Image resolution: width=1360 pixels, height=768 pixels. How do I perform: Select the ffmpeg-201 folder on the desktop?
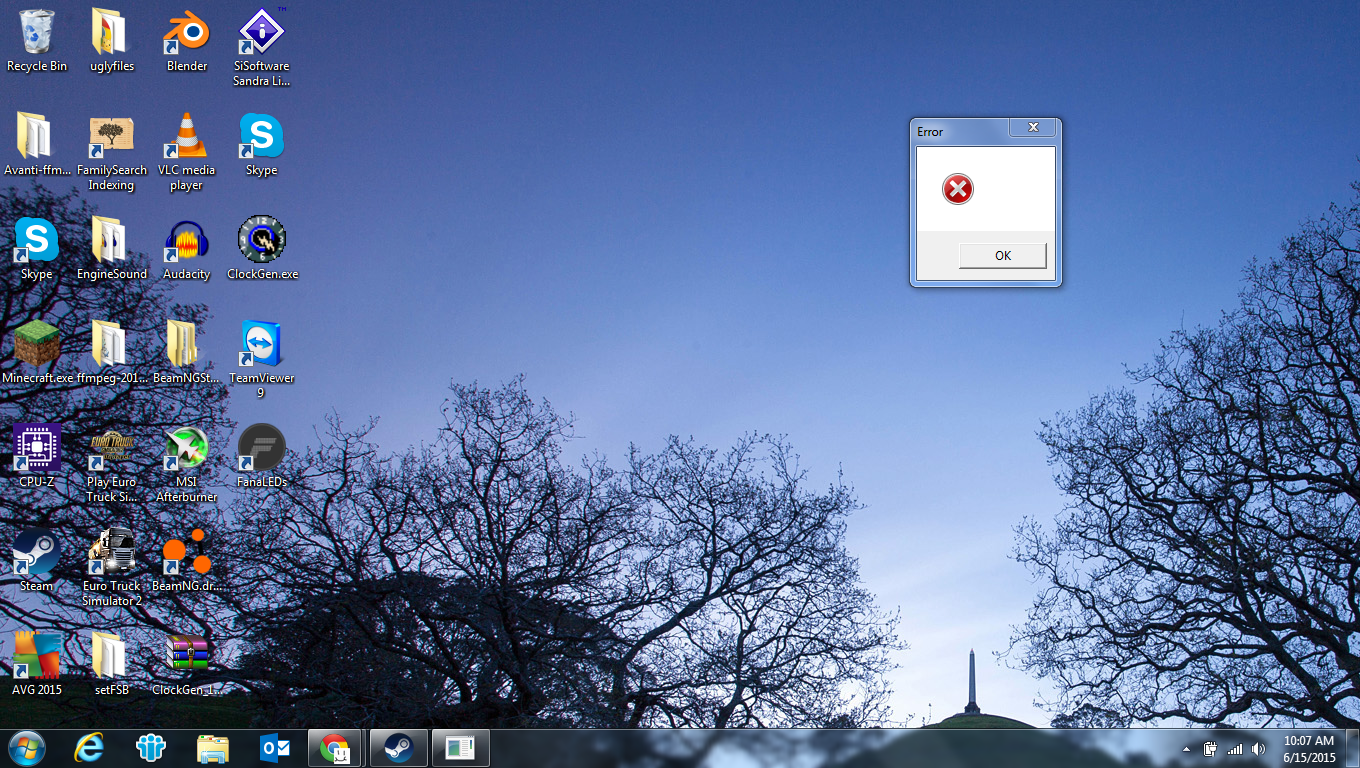pos(111,353)
